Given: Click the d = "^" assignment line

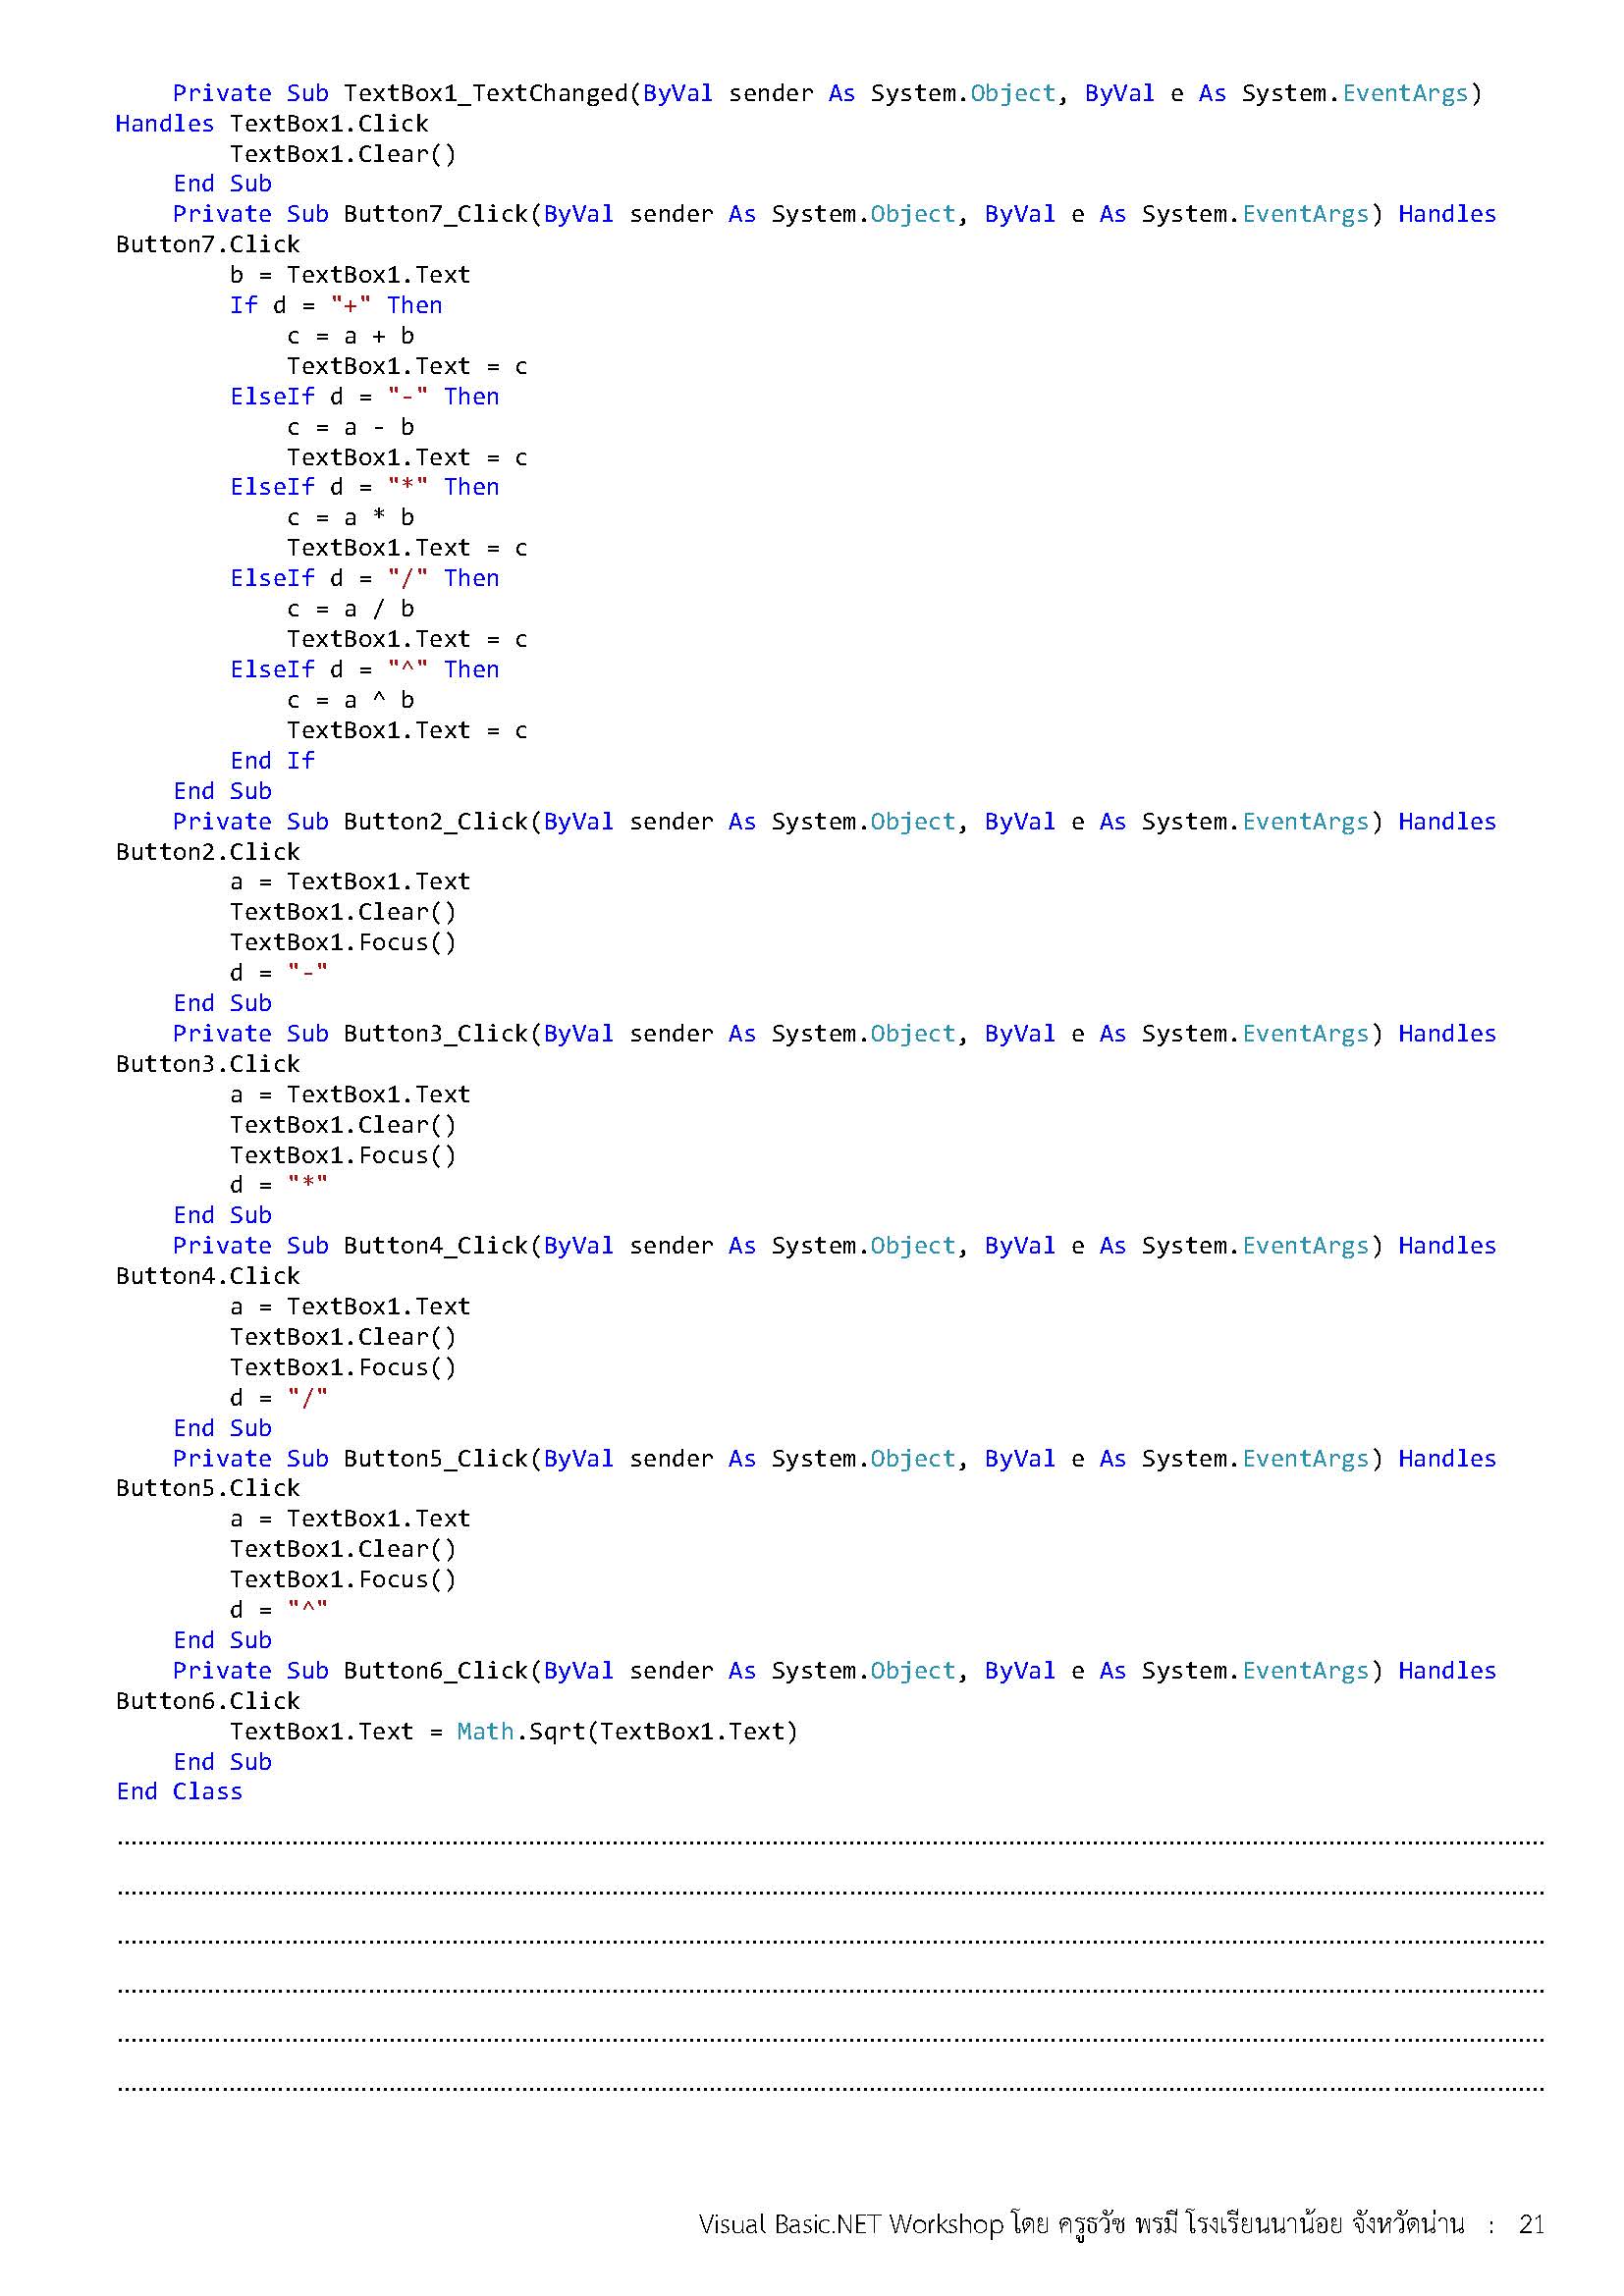Looking at the screenshot, I should (x=278, y=1610).
